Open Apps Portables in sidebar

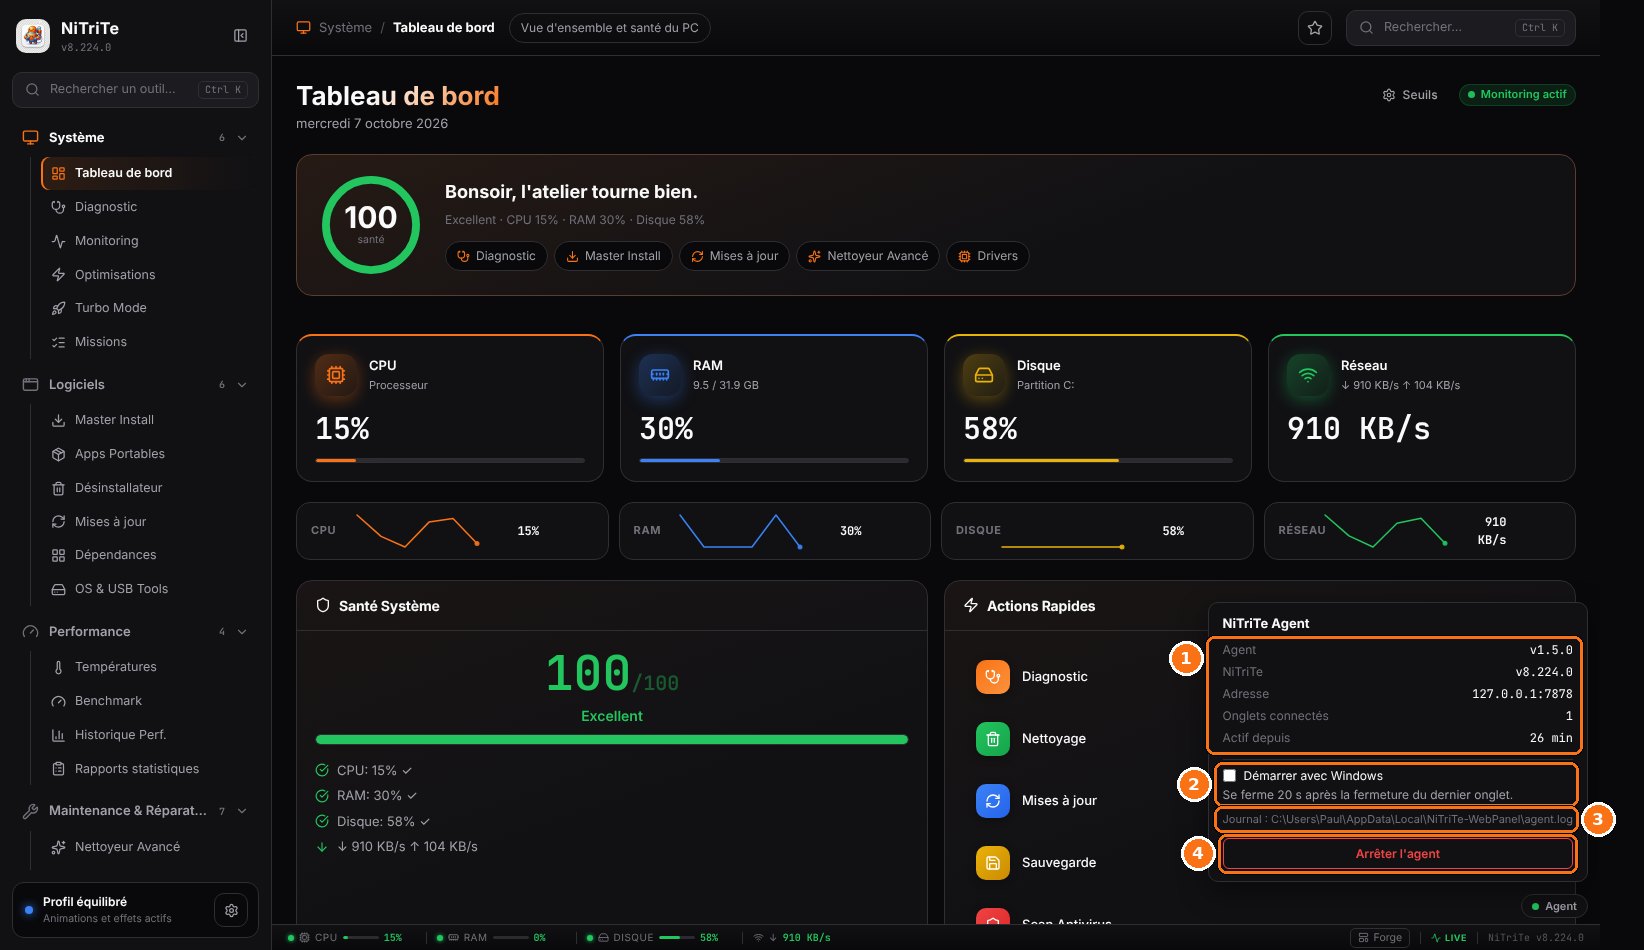click(x=149, y=454)
